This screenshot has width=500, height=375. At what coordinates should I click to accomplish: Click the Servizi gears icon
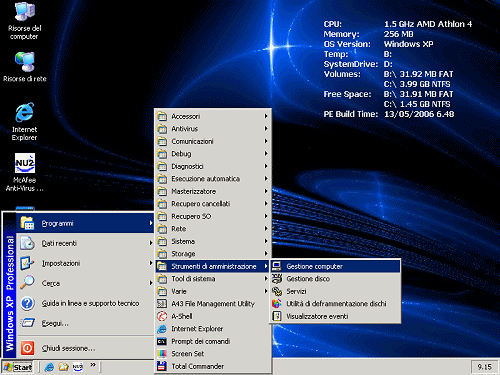coord(277,291)
